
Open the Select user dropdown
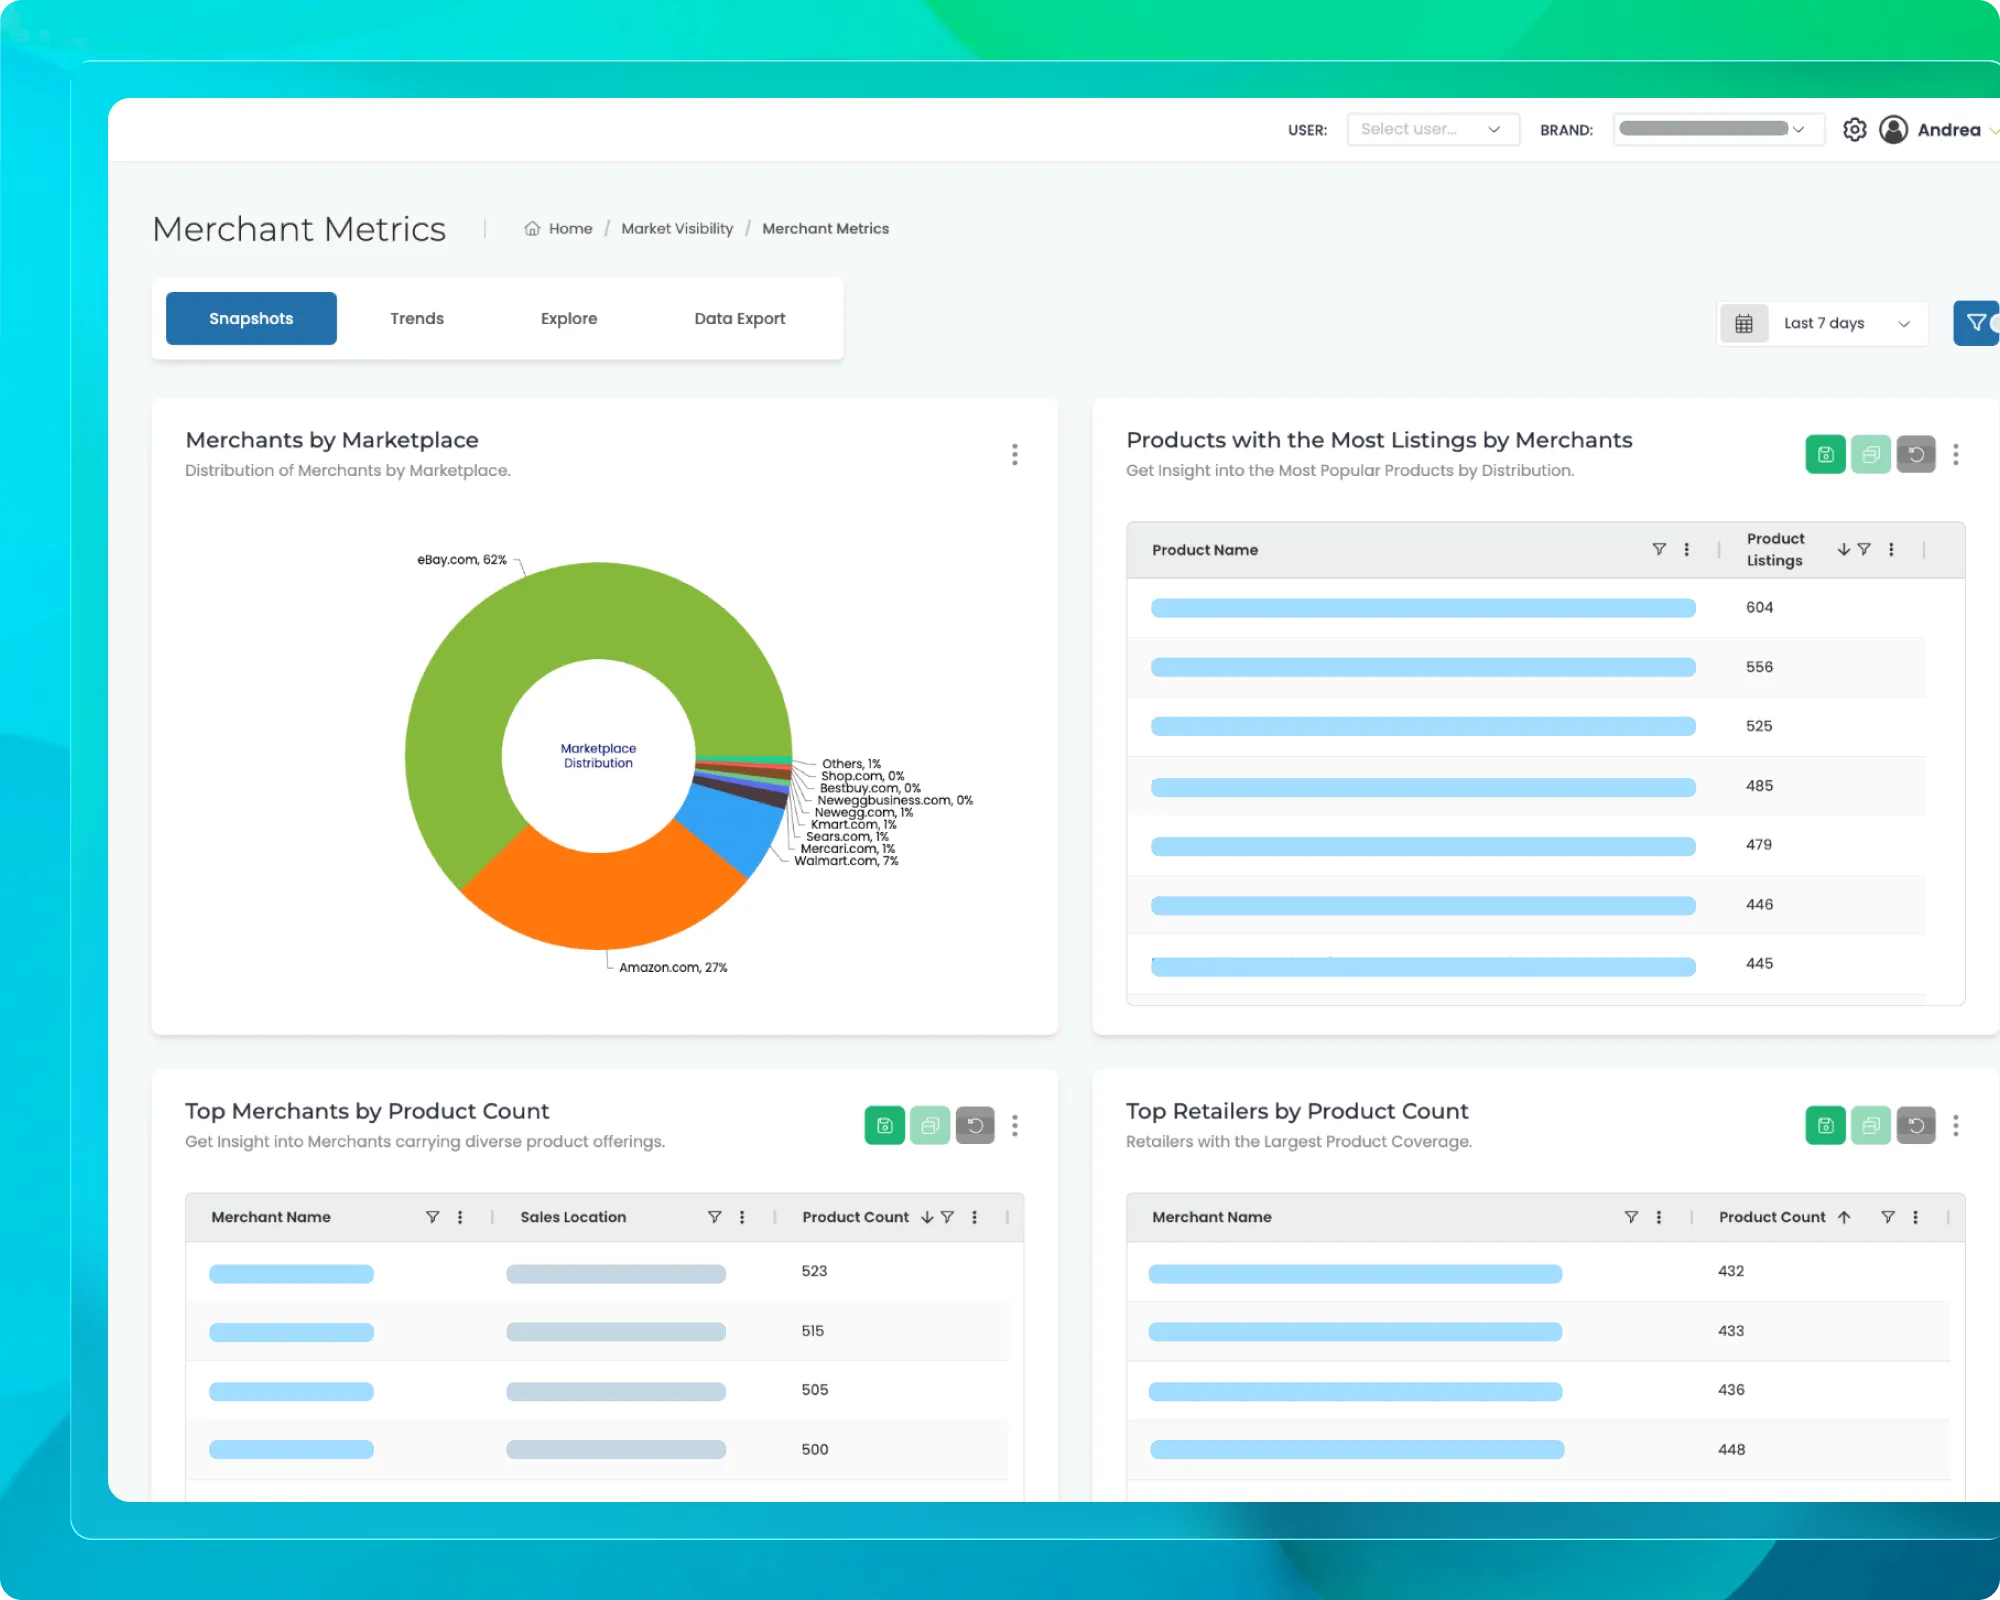pos(1432,129)
